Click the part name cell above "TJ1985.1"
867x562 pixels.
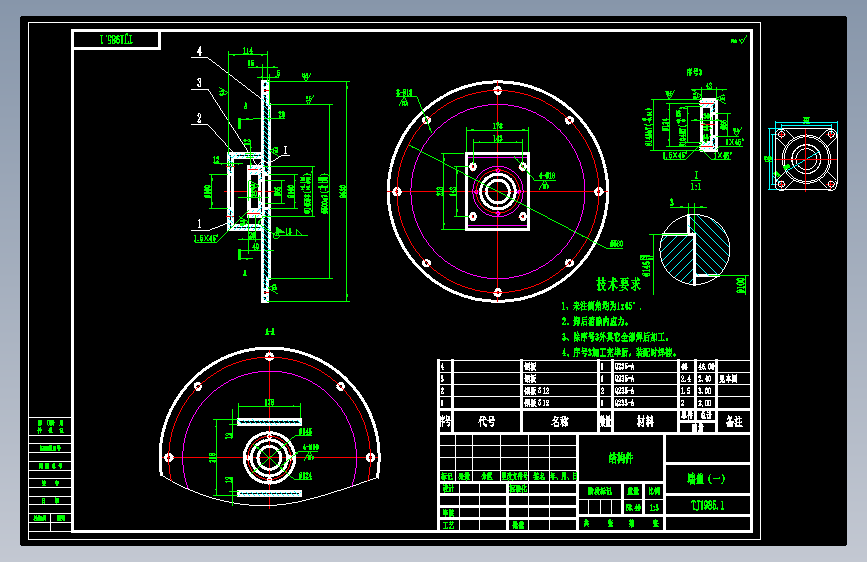coord(708,479)
